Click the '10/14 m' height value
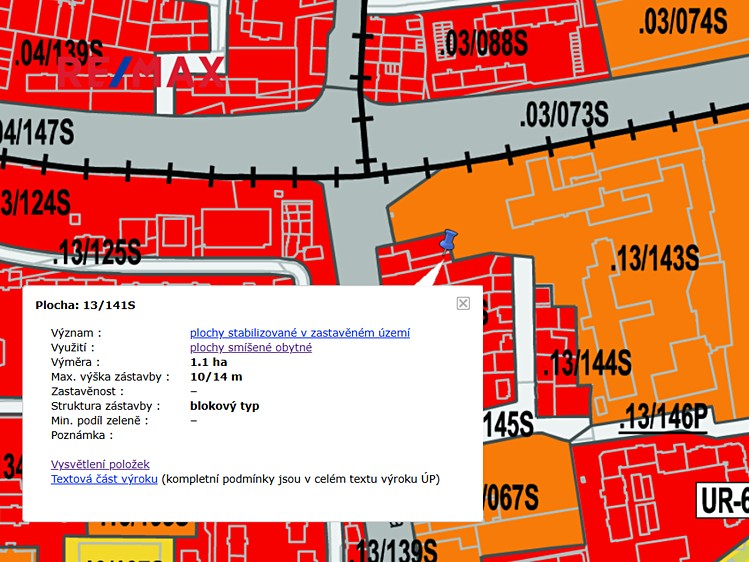Image resolution: width=749 pixels, height=562 pixels. (216, 377)
